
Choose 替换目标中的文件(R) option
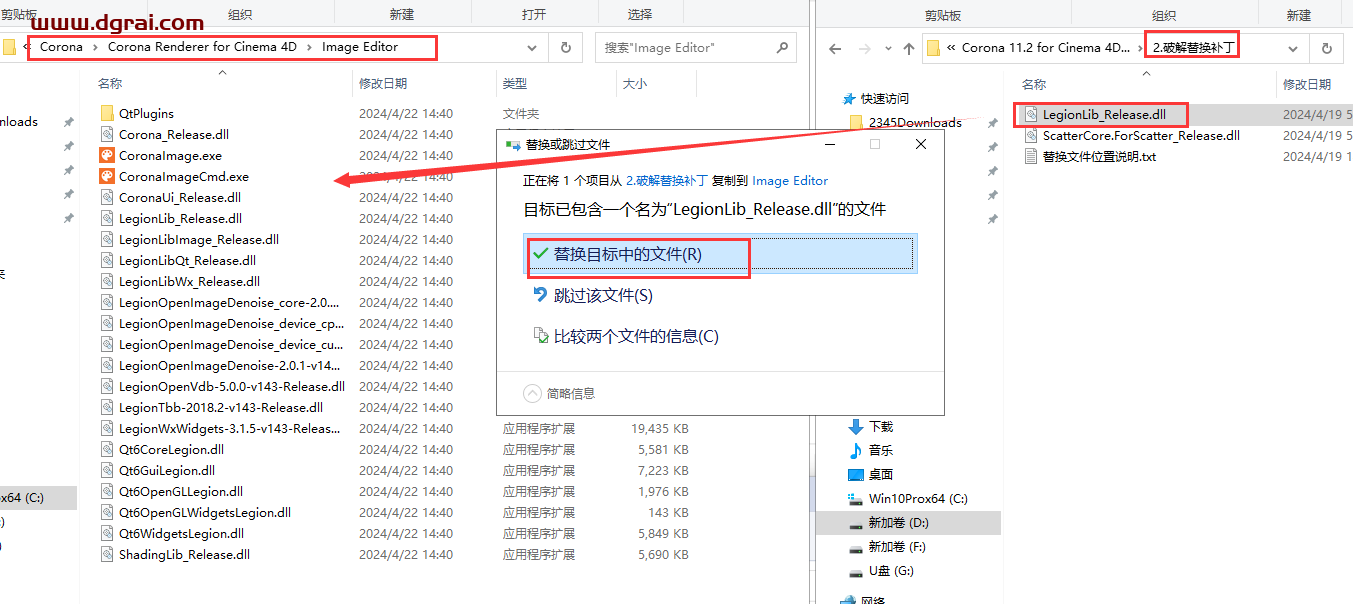[627, 254]
